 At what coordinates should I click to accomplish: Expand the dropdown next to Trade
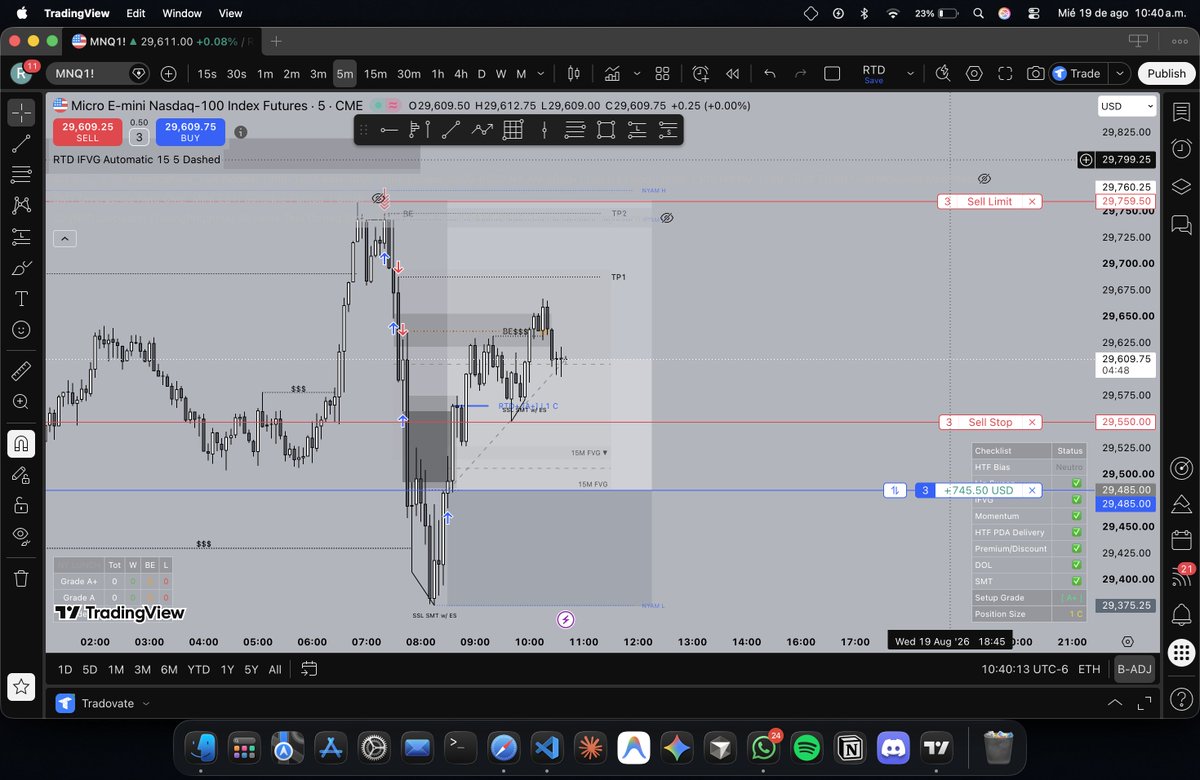[x=1120, y=73]
